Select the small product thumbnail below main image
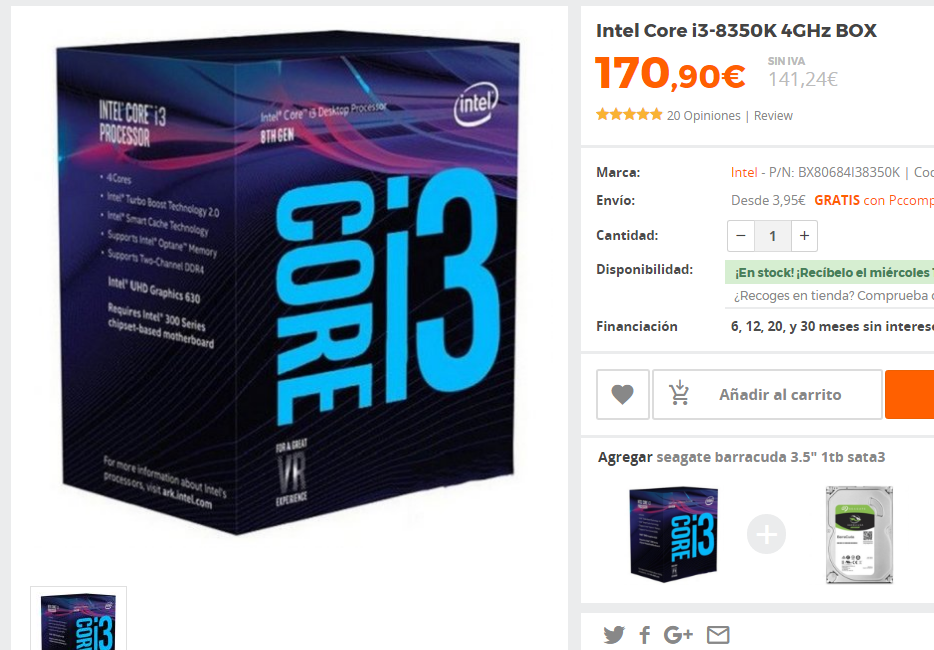Viewport: 934px width, 650px height. click(79, 618)
